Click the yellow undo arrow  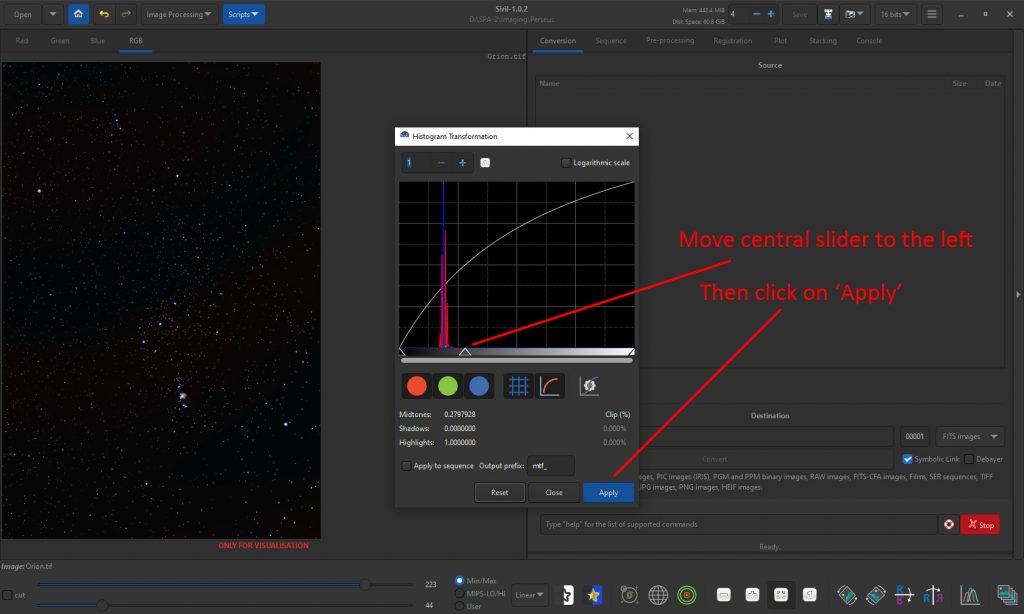pyautogui.click(x=104, y=14)
